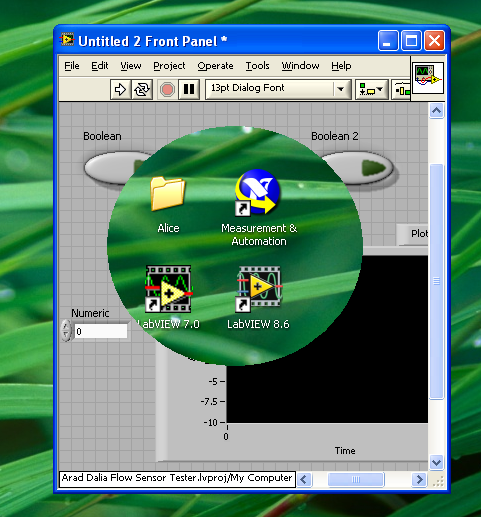Open the Tools menu
Viewport: 481px width, 517px height.
pyautogui.click(x=257, y=66)
